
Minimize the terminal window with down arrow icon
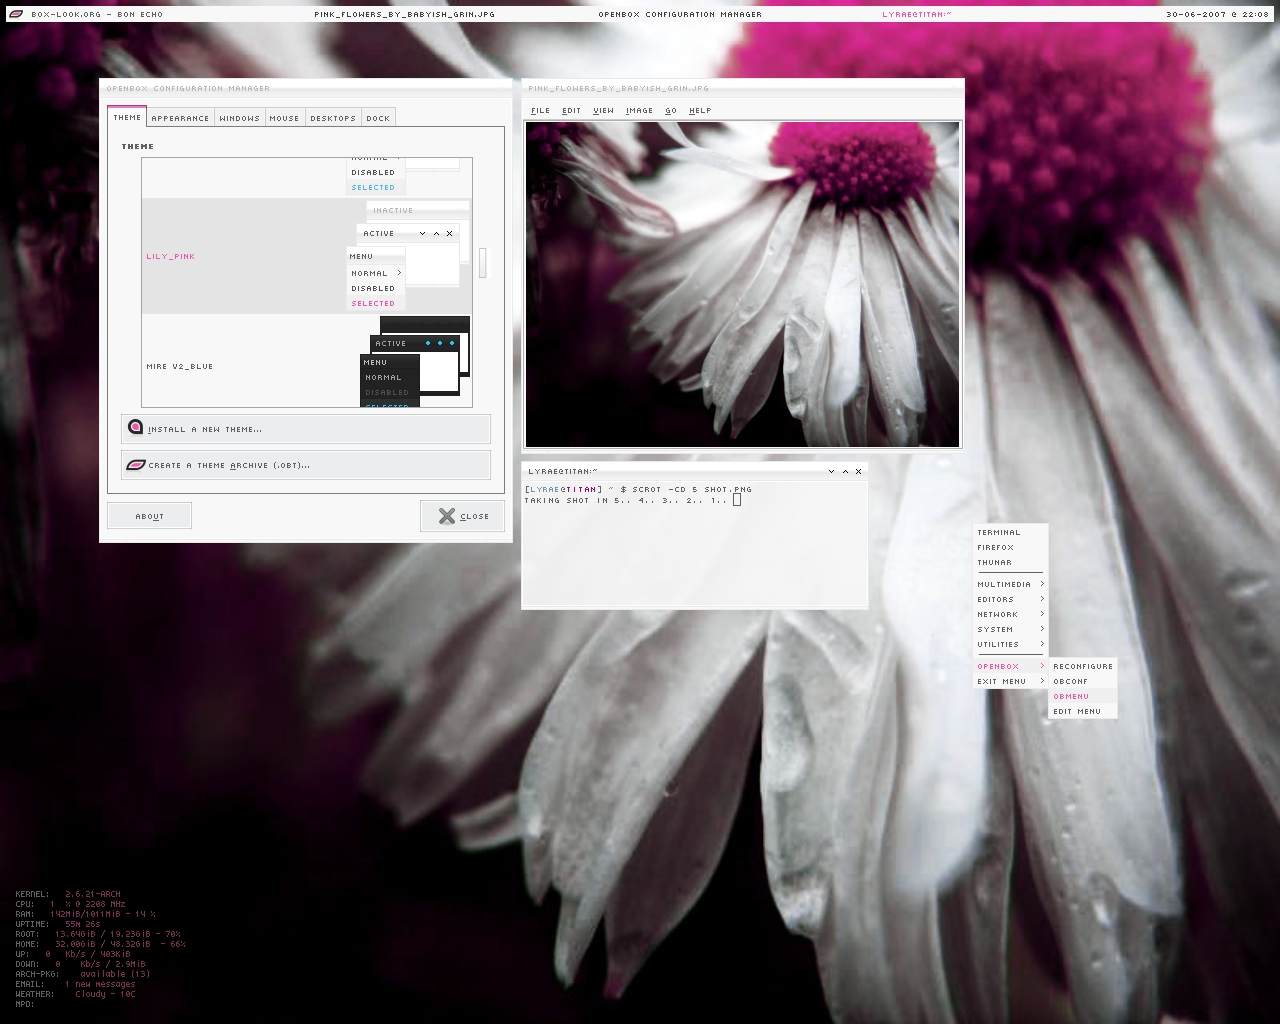click(x=831, y=471)
